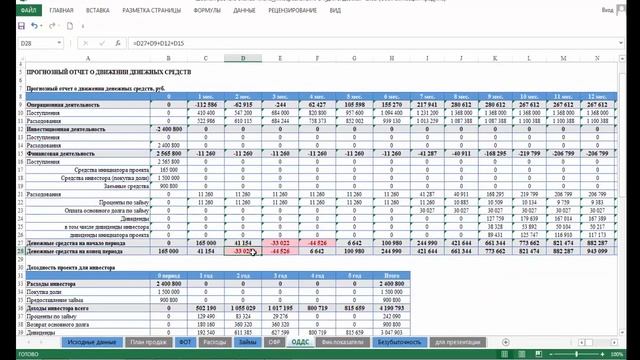Go to the План продаж sheet tab

click(148, 342)
